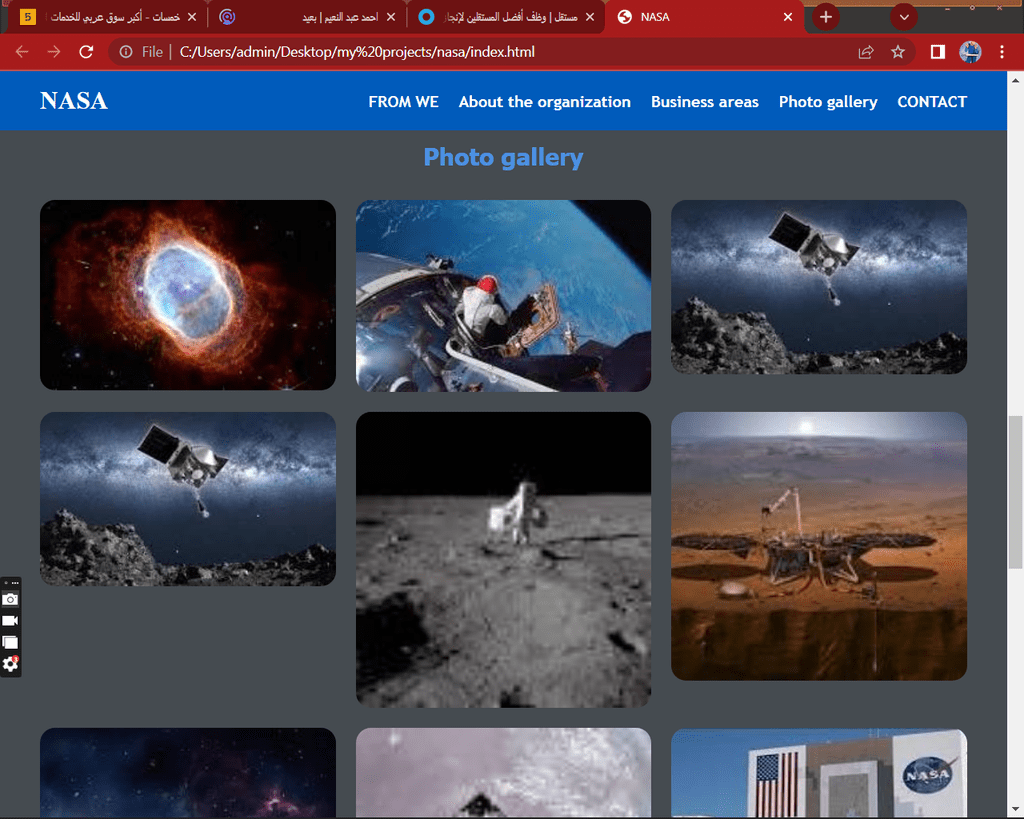Screen dimensions: 1024x819
Task: Open Business areas nav link
Action: point(705,102)
